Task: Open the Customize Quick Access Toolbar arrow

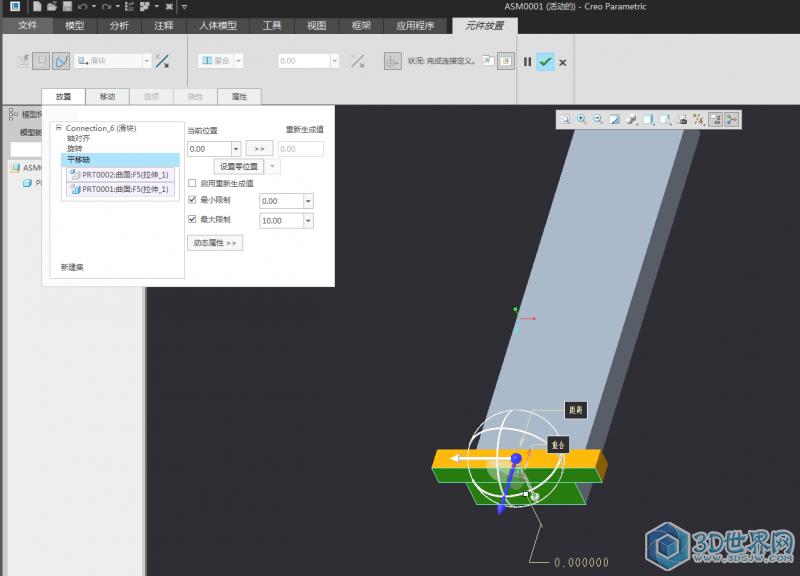Action: [x=184, y=7]
